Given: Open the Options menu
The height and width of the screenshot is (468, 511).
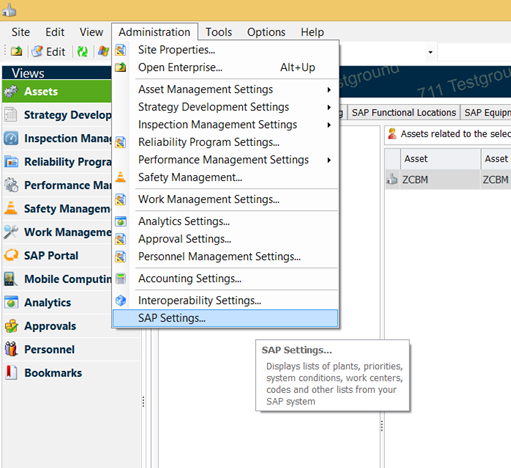Looking at the screenshot, I should 266,32.
